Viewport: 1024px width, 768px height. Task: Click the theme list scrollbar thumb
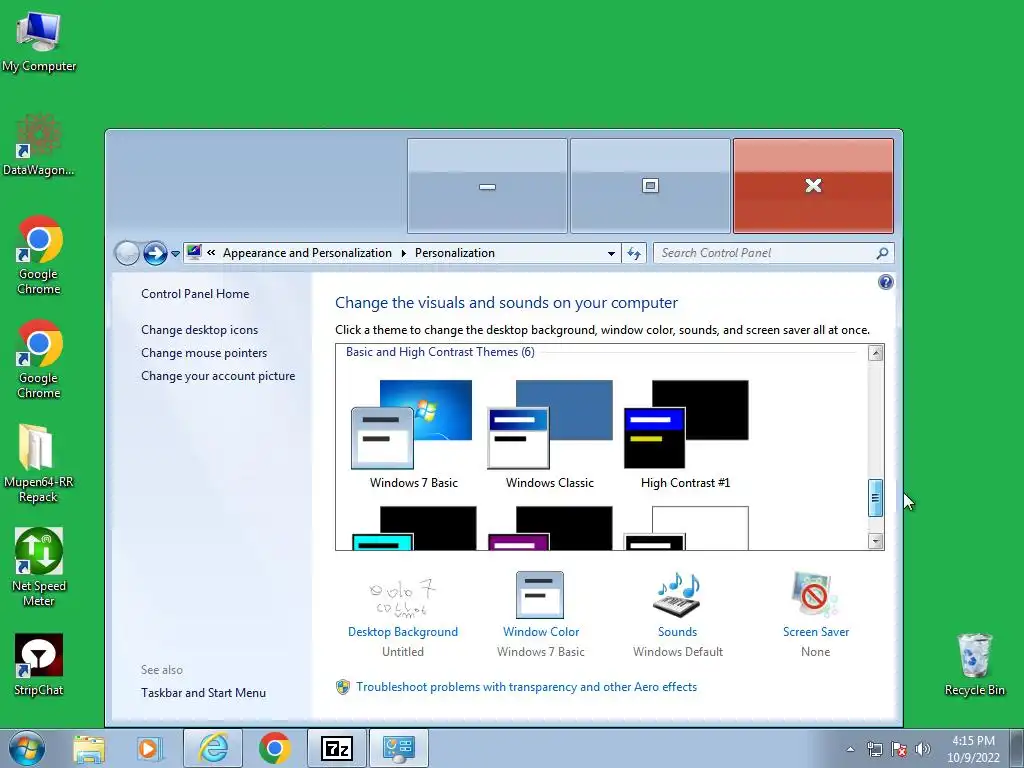tap(875, 498)
